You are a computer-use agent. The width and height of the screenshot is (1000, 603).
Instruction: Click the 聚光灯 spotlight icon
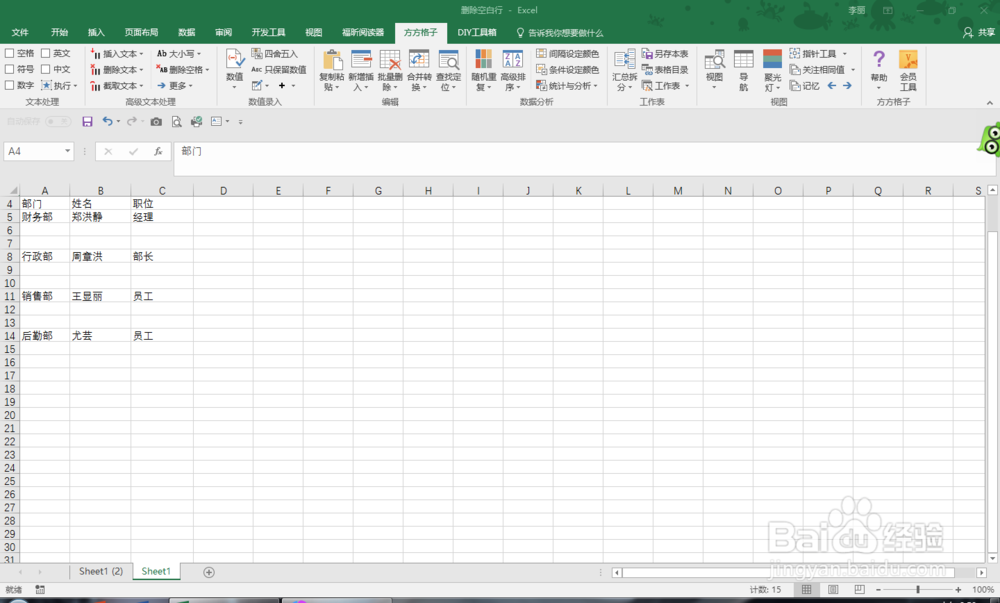click(772, 59)
